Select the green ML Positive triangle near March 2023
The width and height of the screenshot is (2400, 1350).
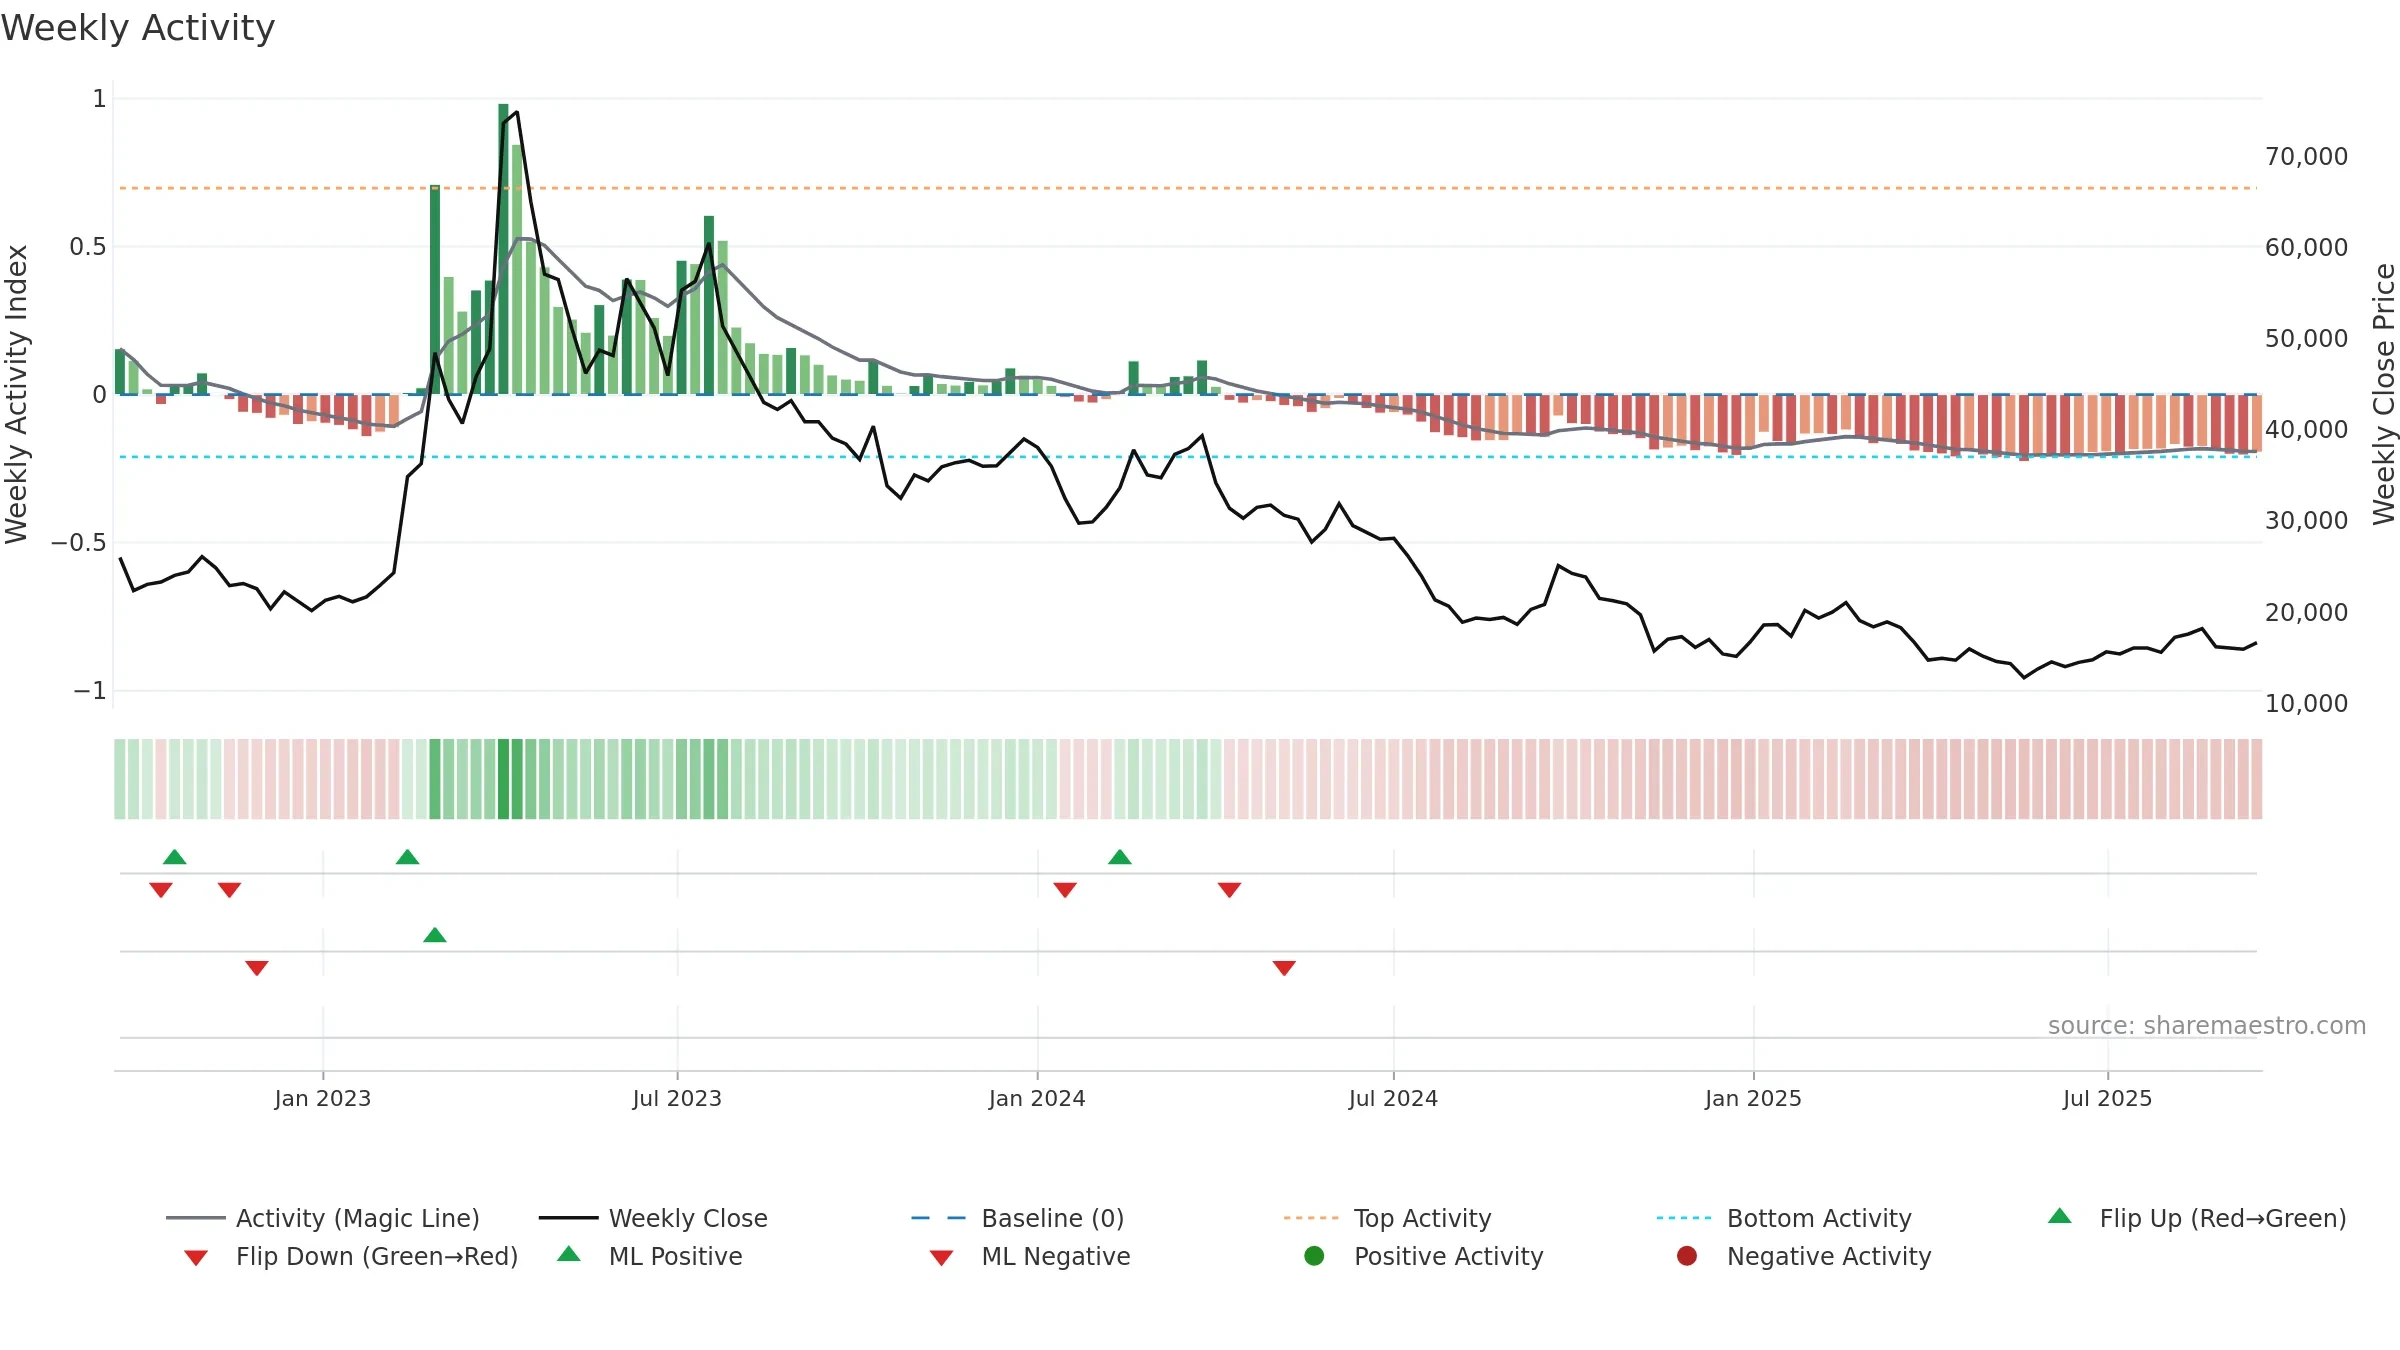[x=435, y=935]
